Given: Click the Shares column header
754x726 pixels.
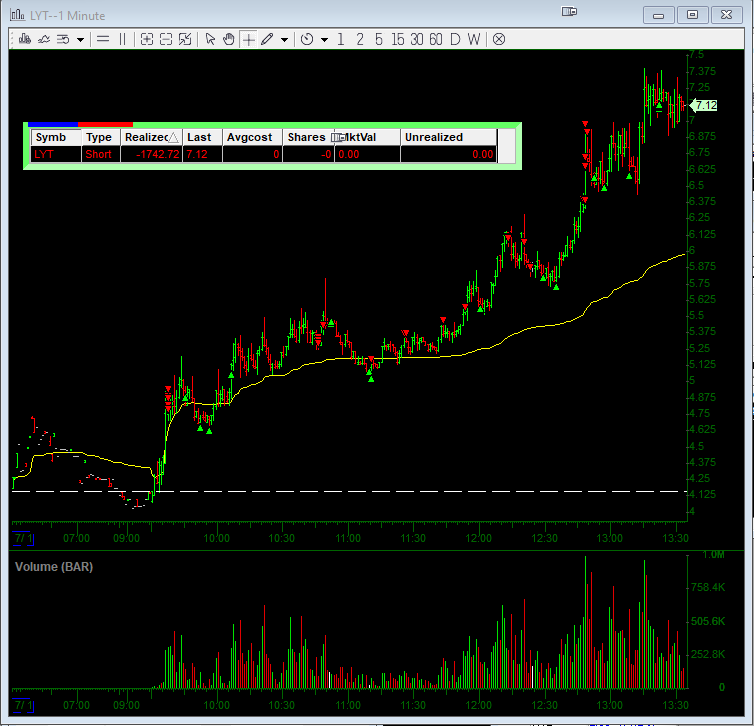Looking at the screenshot, I should pos(307,137).
